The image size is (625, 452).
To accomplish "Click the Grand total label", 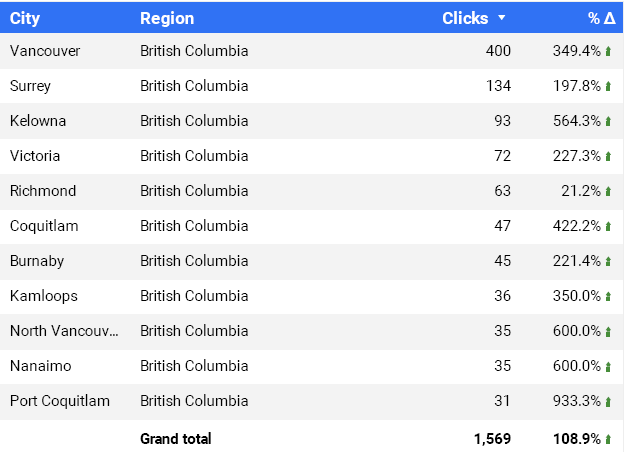I will coord(176,439).
